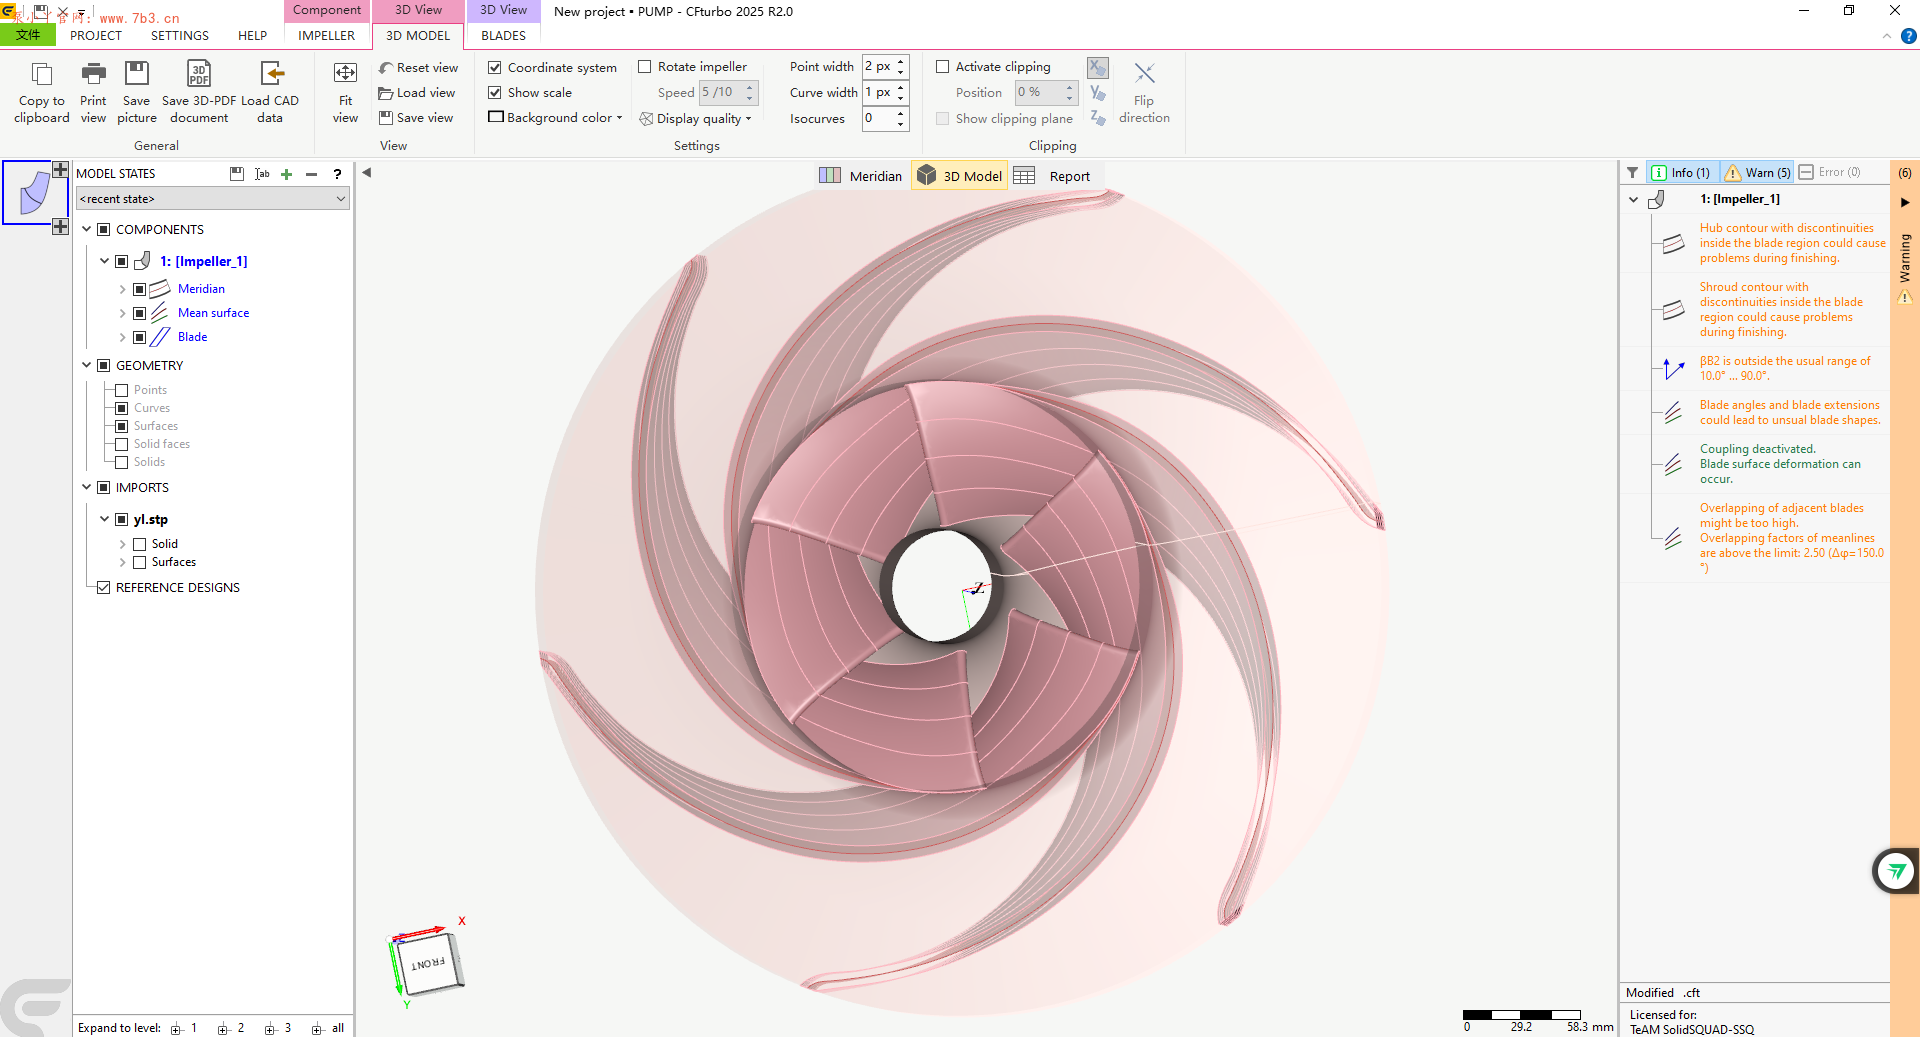Expand the Meridian tree node
The width and height of the screenshot is (1920, 1037).
[122, 289]
